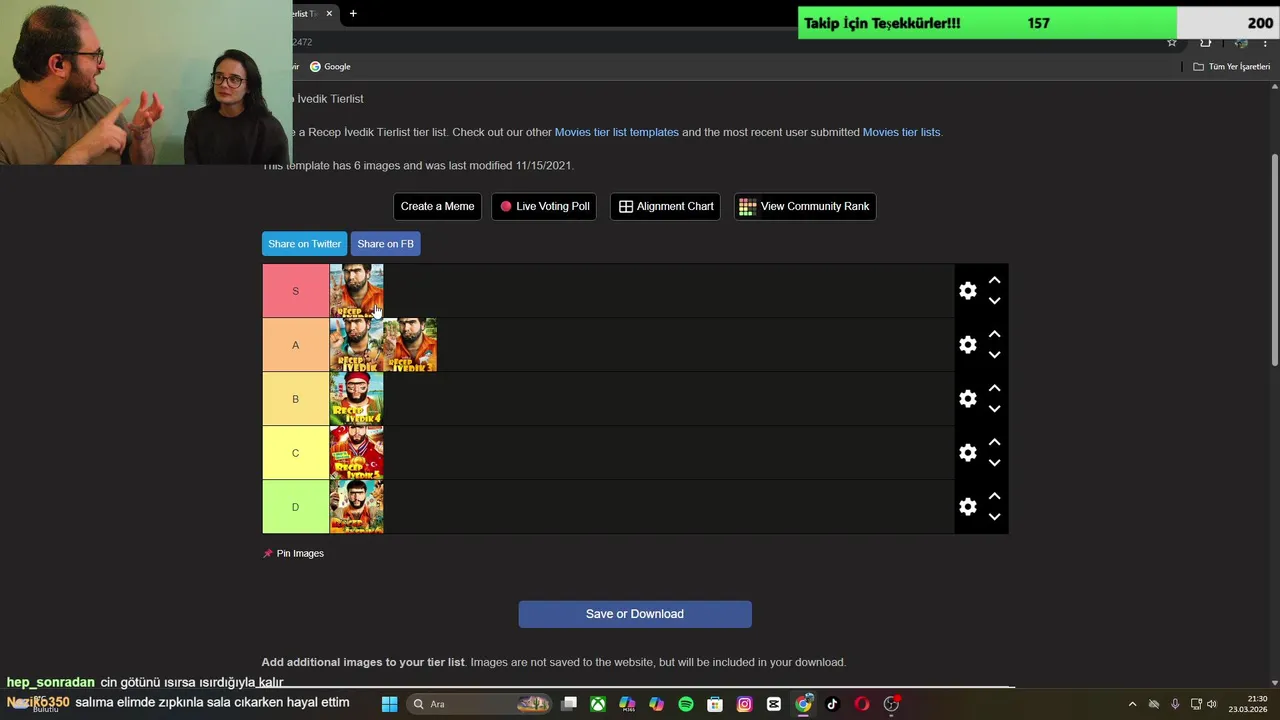Open a new browser tab
Screen dimensions: 1280x720
coord(353,13)
